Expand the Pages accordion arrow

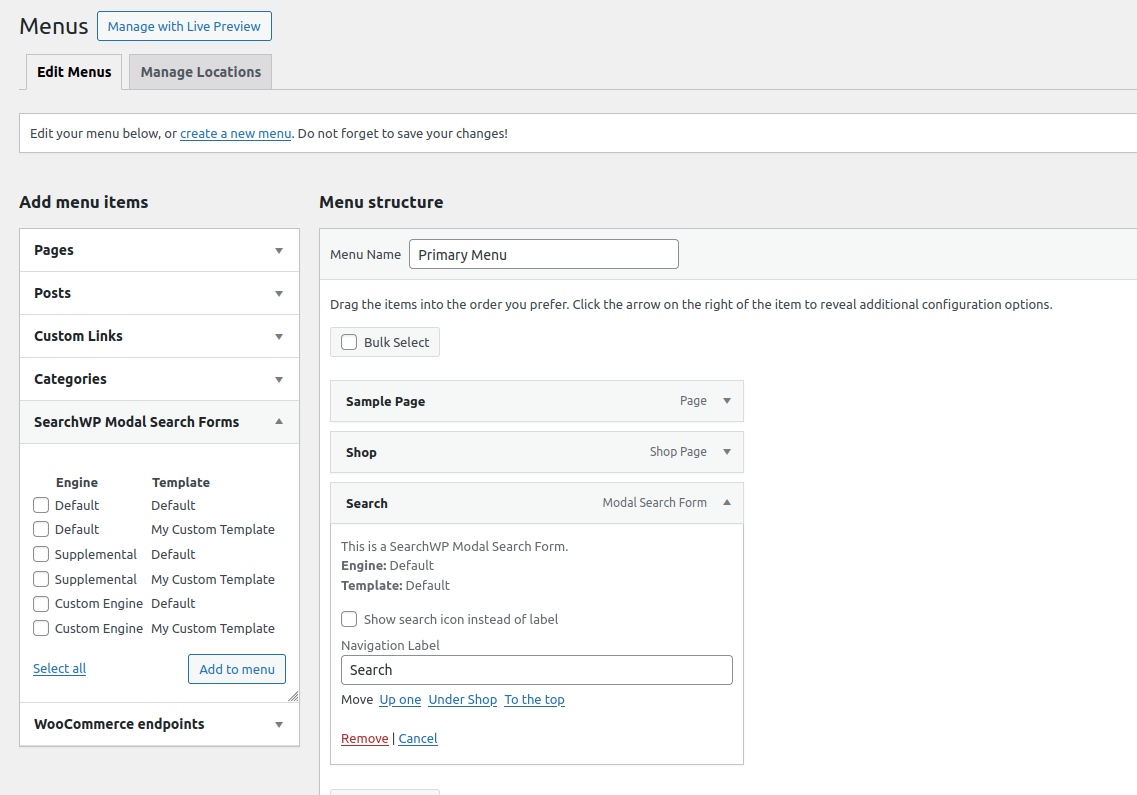279,251
